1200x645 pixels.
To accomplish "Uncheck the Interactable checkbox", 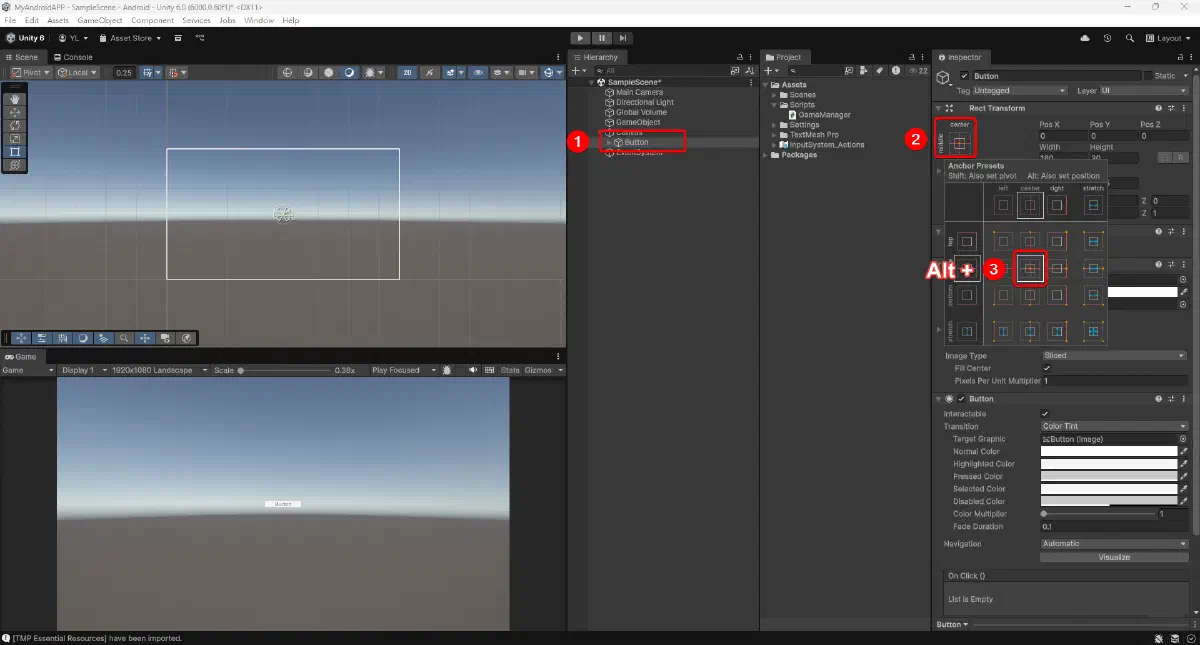I will [1045, 413].
